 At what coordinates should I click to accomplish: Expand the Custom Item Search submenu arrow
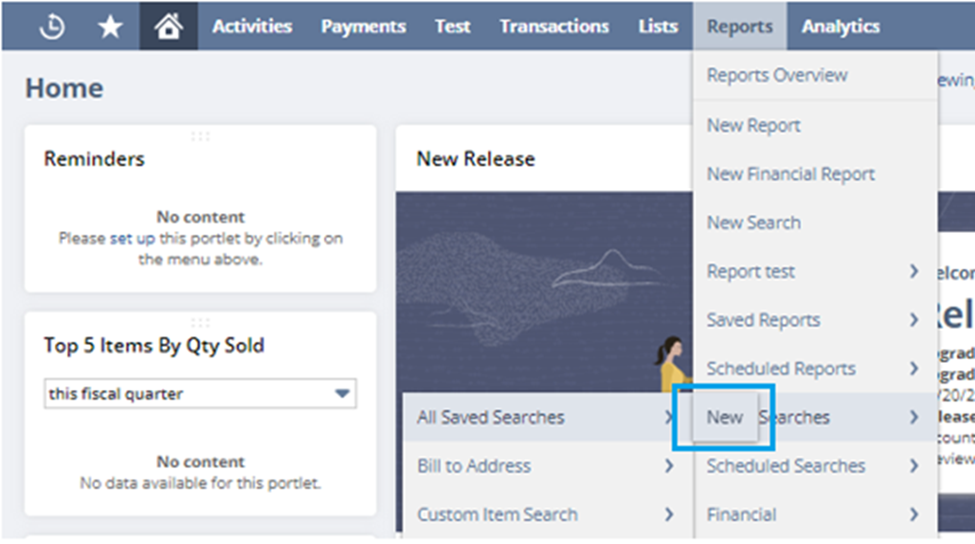point(668,514)
